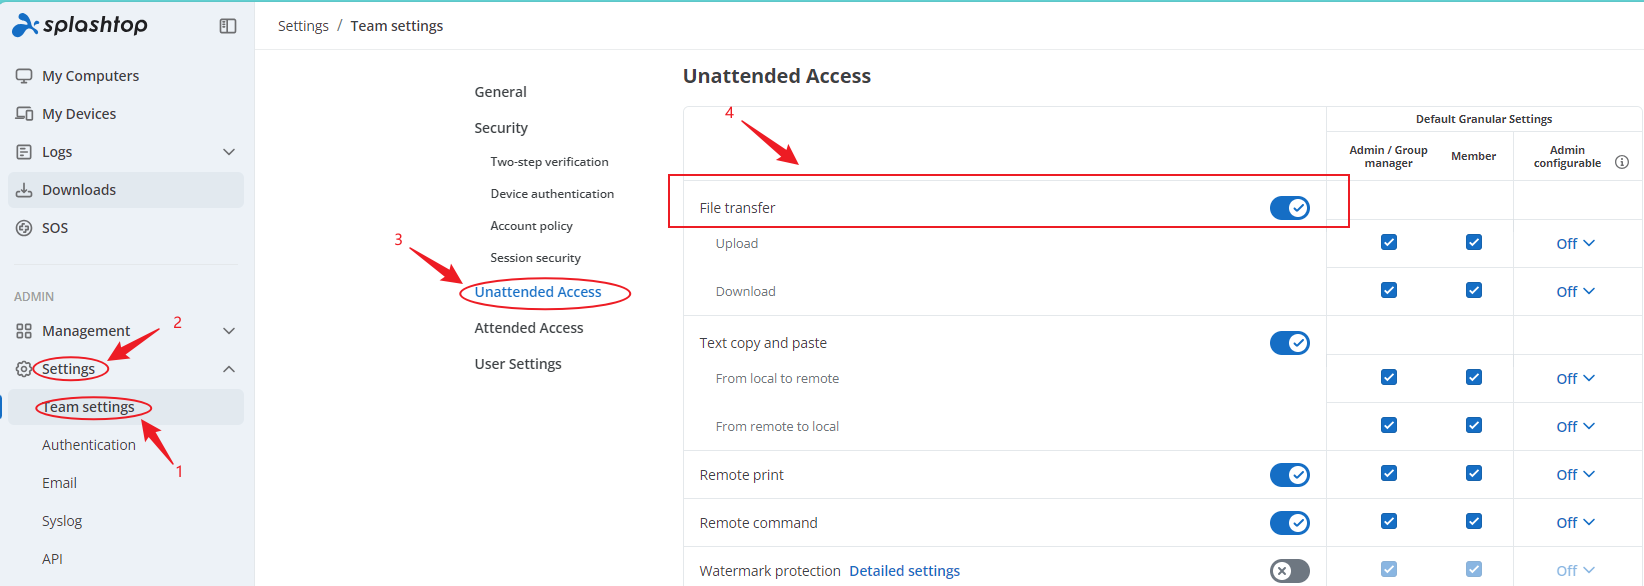This screenshot has height=586, width=1644.
Task: Open My Devices icon in sidebar
Action: point(24,114)
